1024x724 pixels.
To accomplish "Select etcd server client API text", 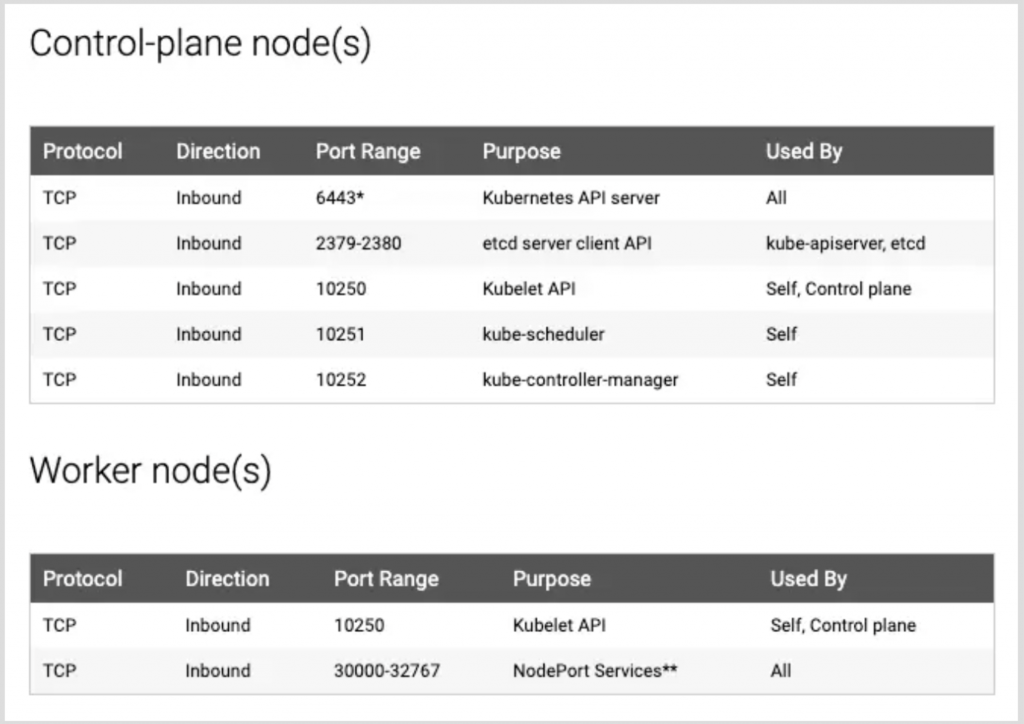I will [567, 244].
